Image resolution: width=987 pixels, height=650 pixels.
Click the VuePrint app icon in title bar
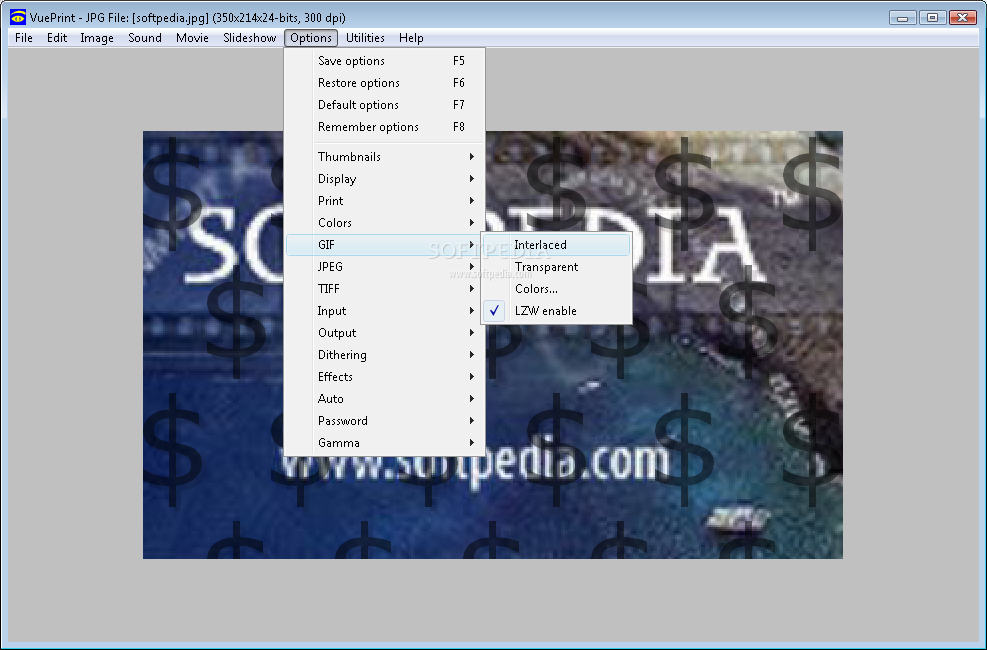click(18, 18)
